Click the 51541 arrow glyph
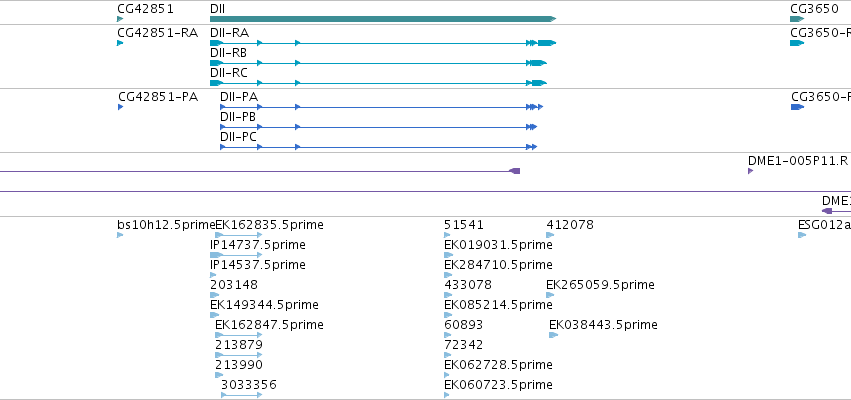This screenshot has height=400, width=851. (x=447, y=235)
